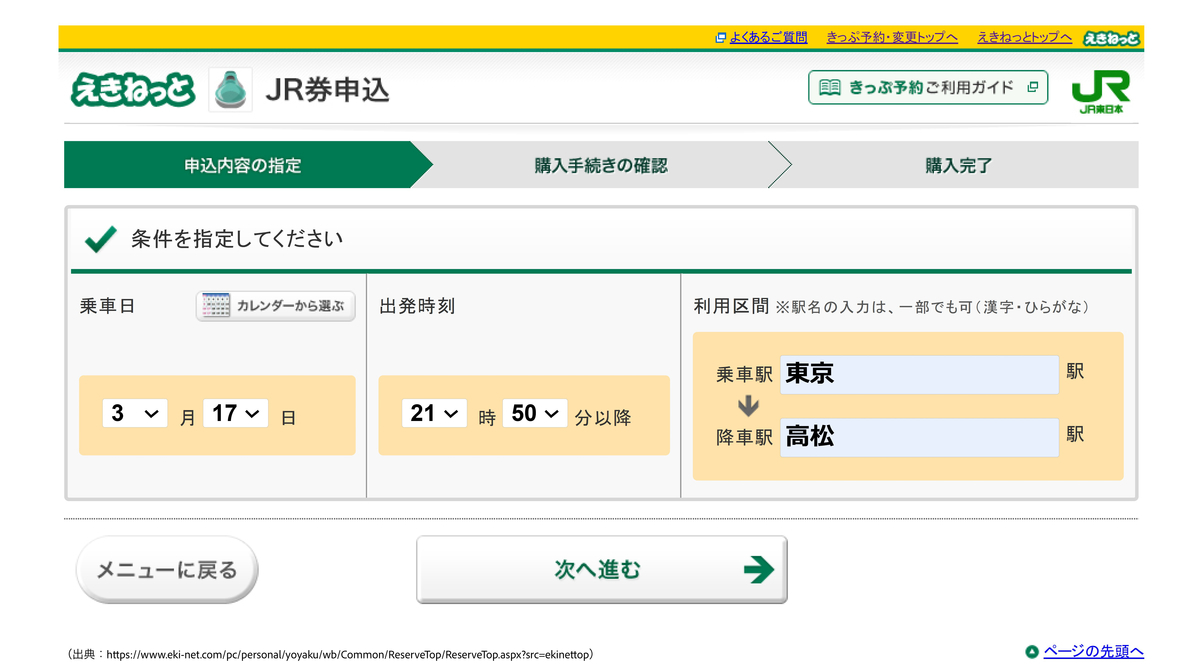This screenshot has width=1200, height=666.
Task: Click the 乗車駅 field containing 東京
Action: (x=919, y=374)
